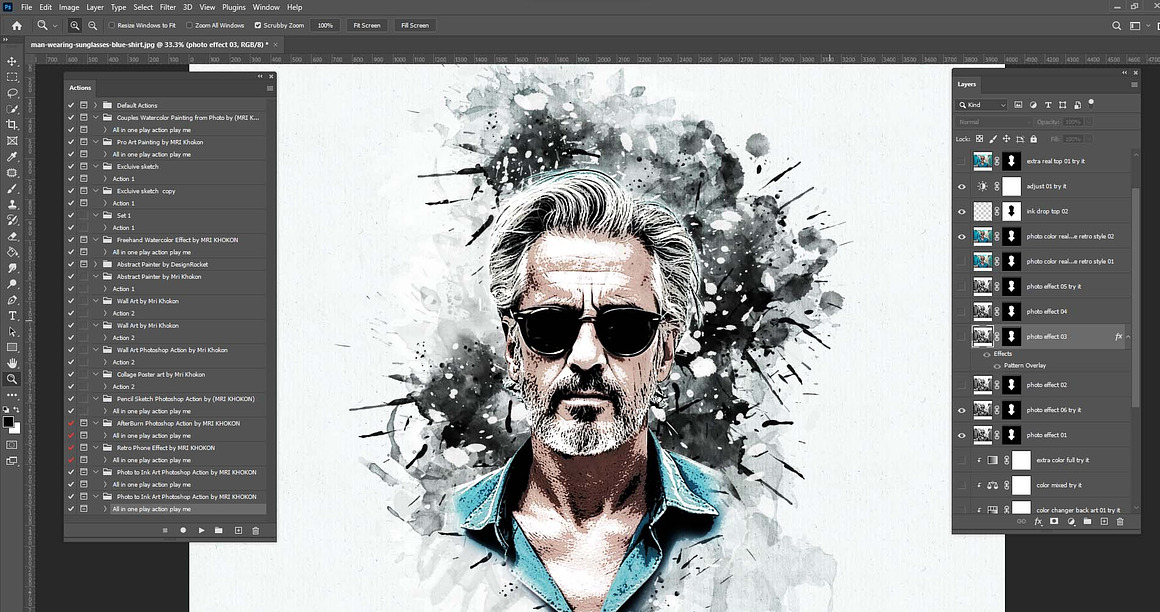The image size is (1160, 612).
Task: Click the Fit Screen button
Action: 366,25
